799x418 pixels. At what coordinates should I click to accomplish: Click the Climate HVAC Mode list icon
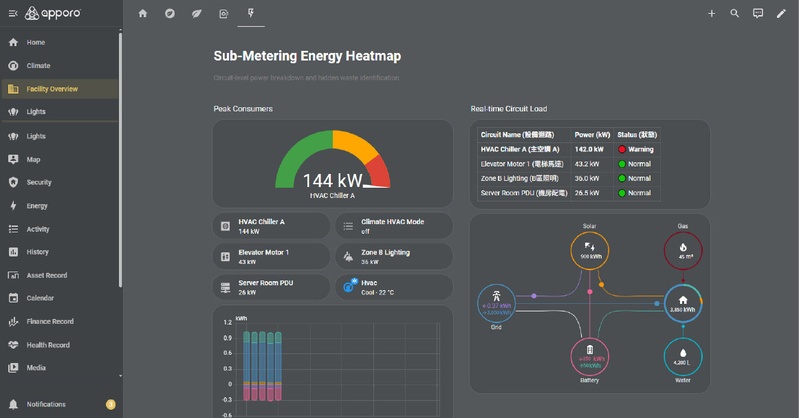pos(348,226)
